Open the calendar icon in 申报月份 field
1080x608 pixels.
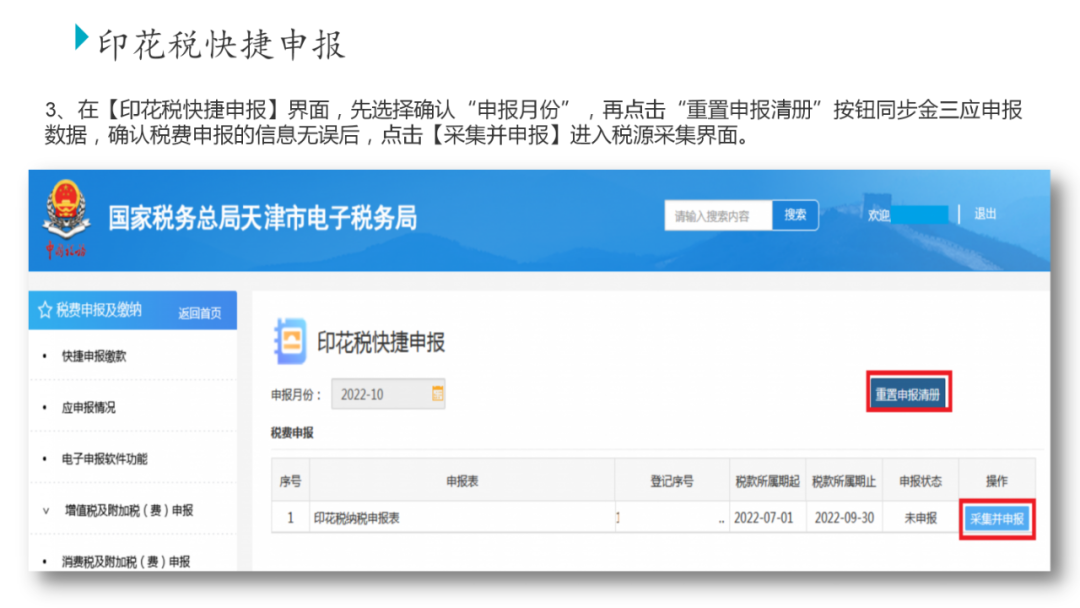pyautogui.click(x=437, y=393)
